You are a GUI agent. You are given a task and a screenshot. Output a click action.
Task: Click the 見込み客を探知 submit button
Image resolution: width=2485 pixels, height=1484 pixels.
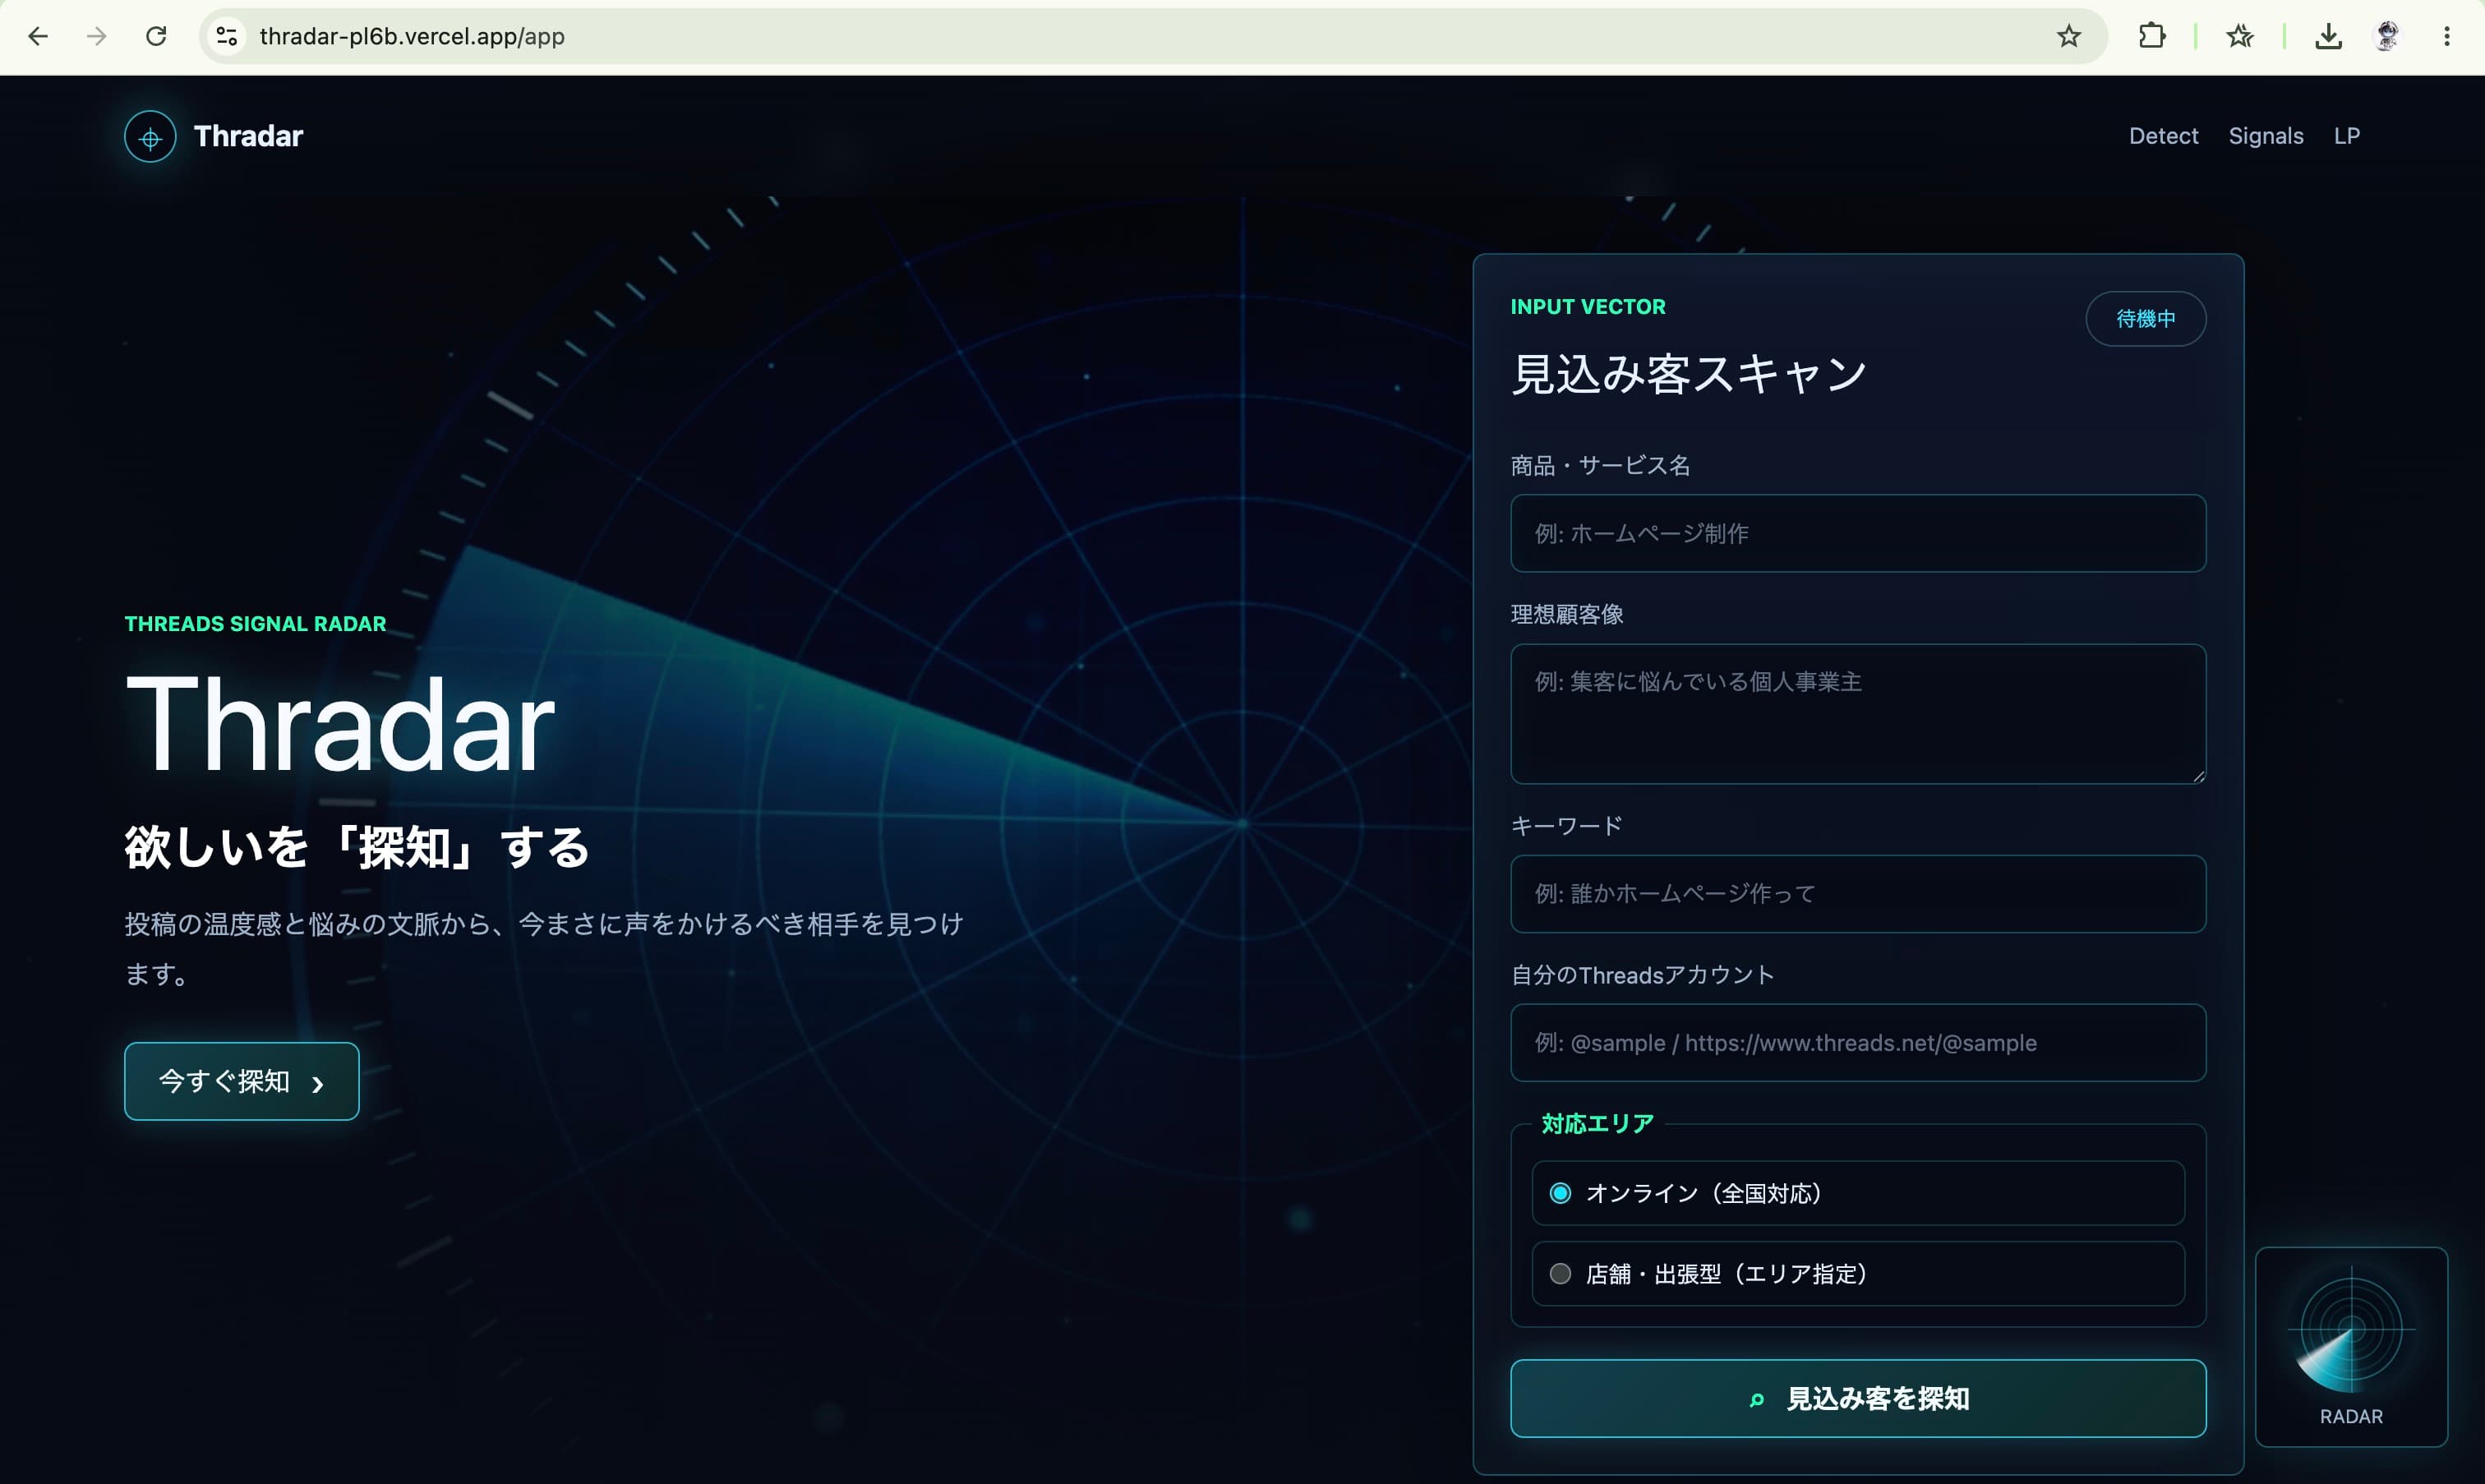point(1857,1398)
